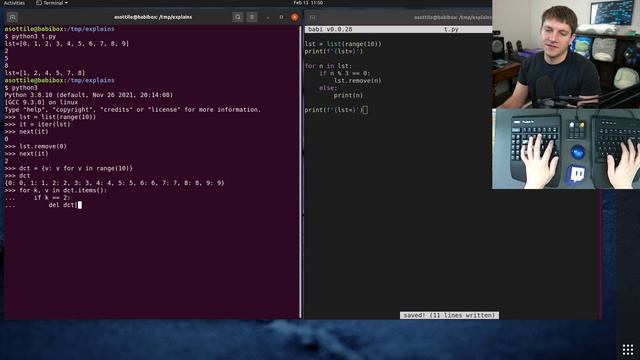Click the webcam video feed
640x360 pixels.
566,54
